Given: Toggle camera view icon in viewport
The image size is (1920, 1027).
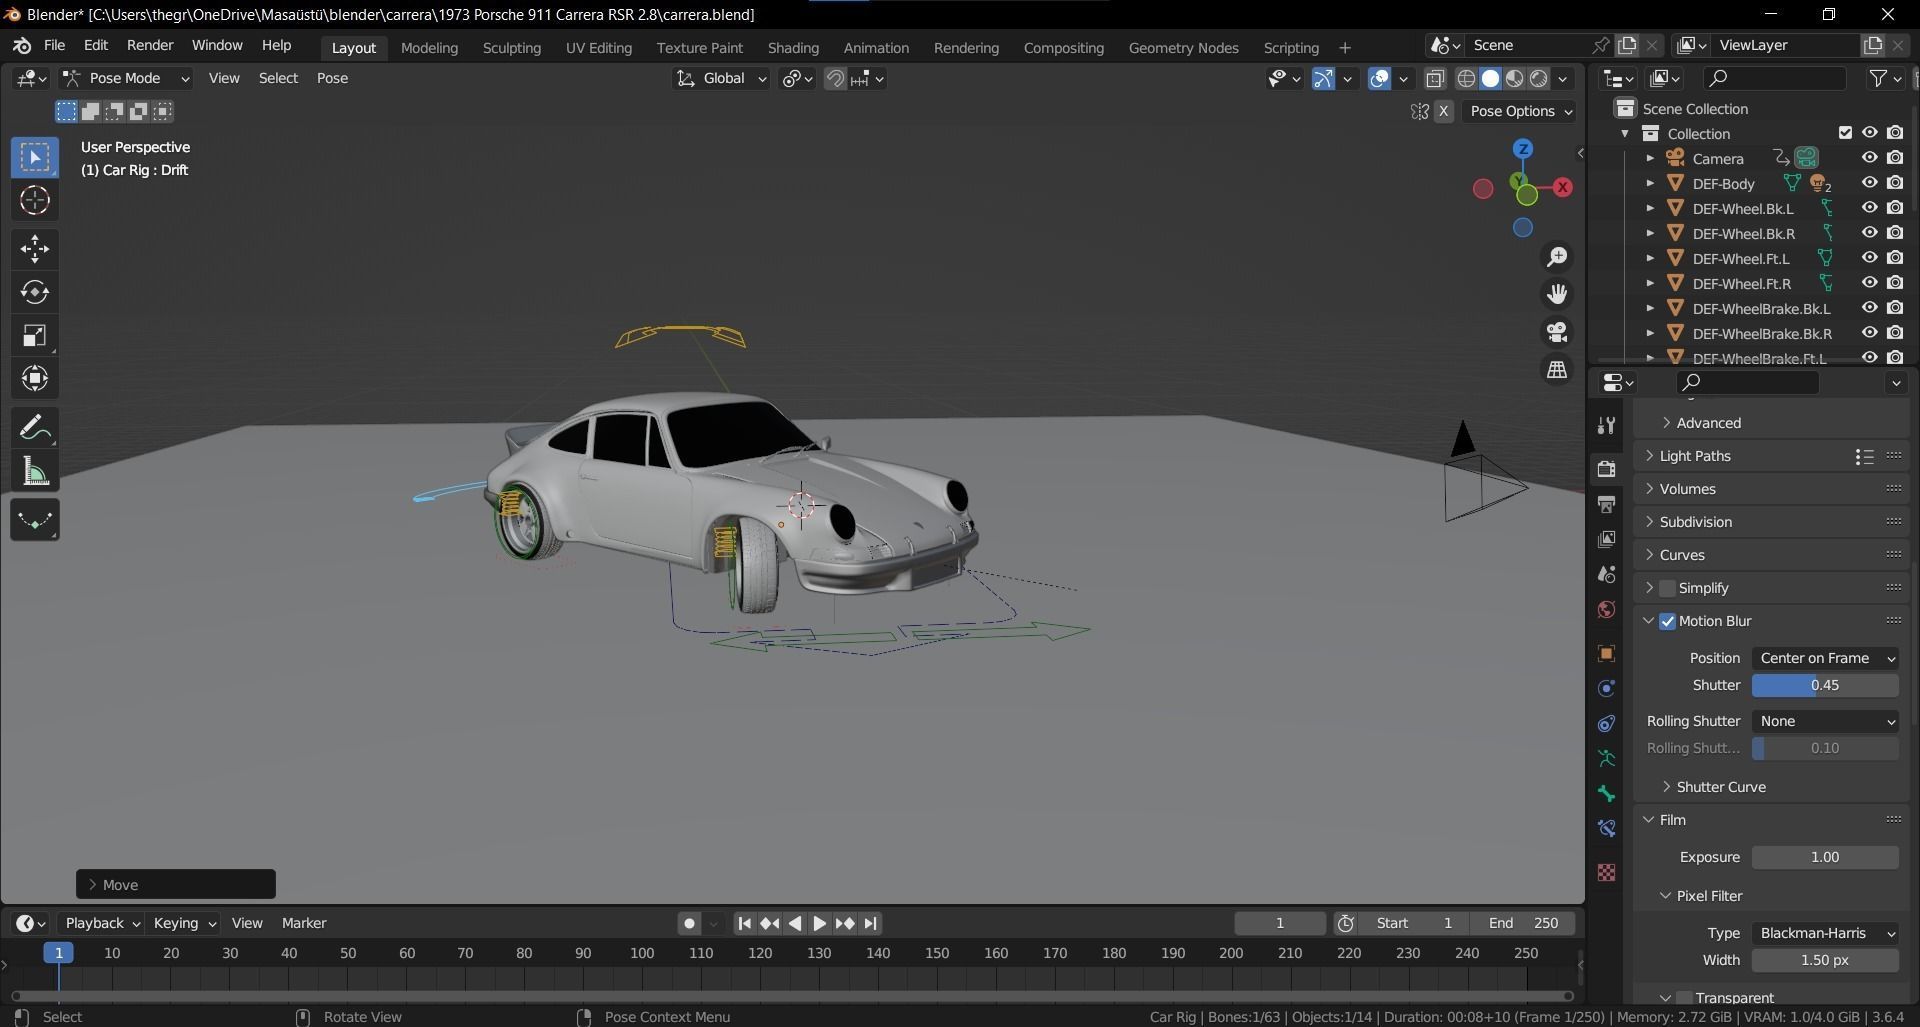Looking at the screenshot, I should pyautogui.click(x=1557, y=332).
